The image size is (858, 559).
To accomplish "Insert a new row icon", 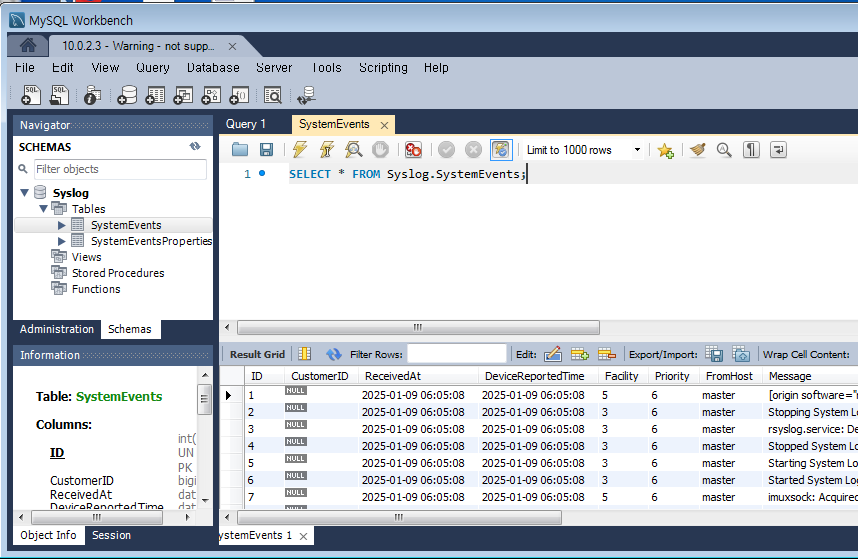I will click(x=579, y=354).
